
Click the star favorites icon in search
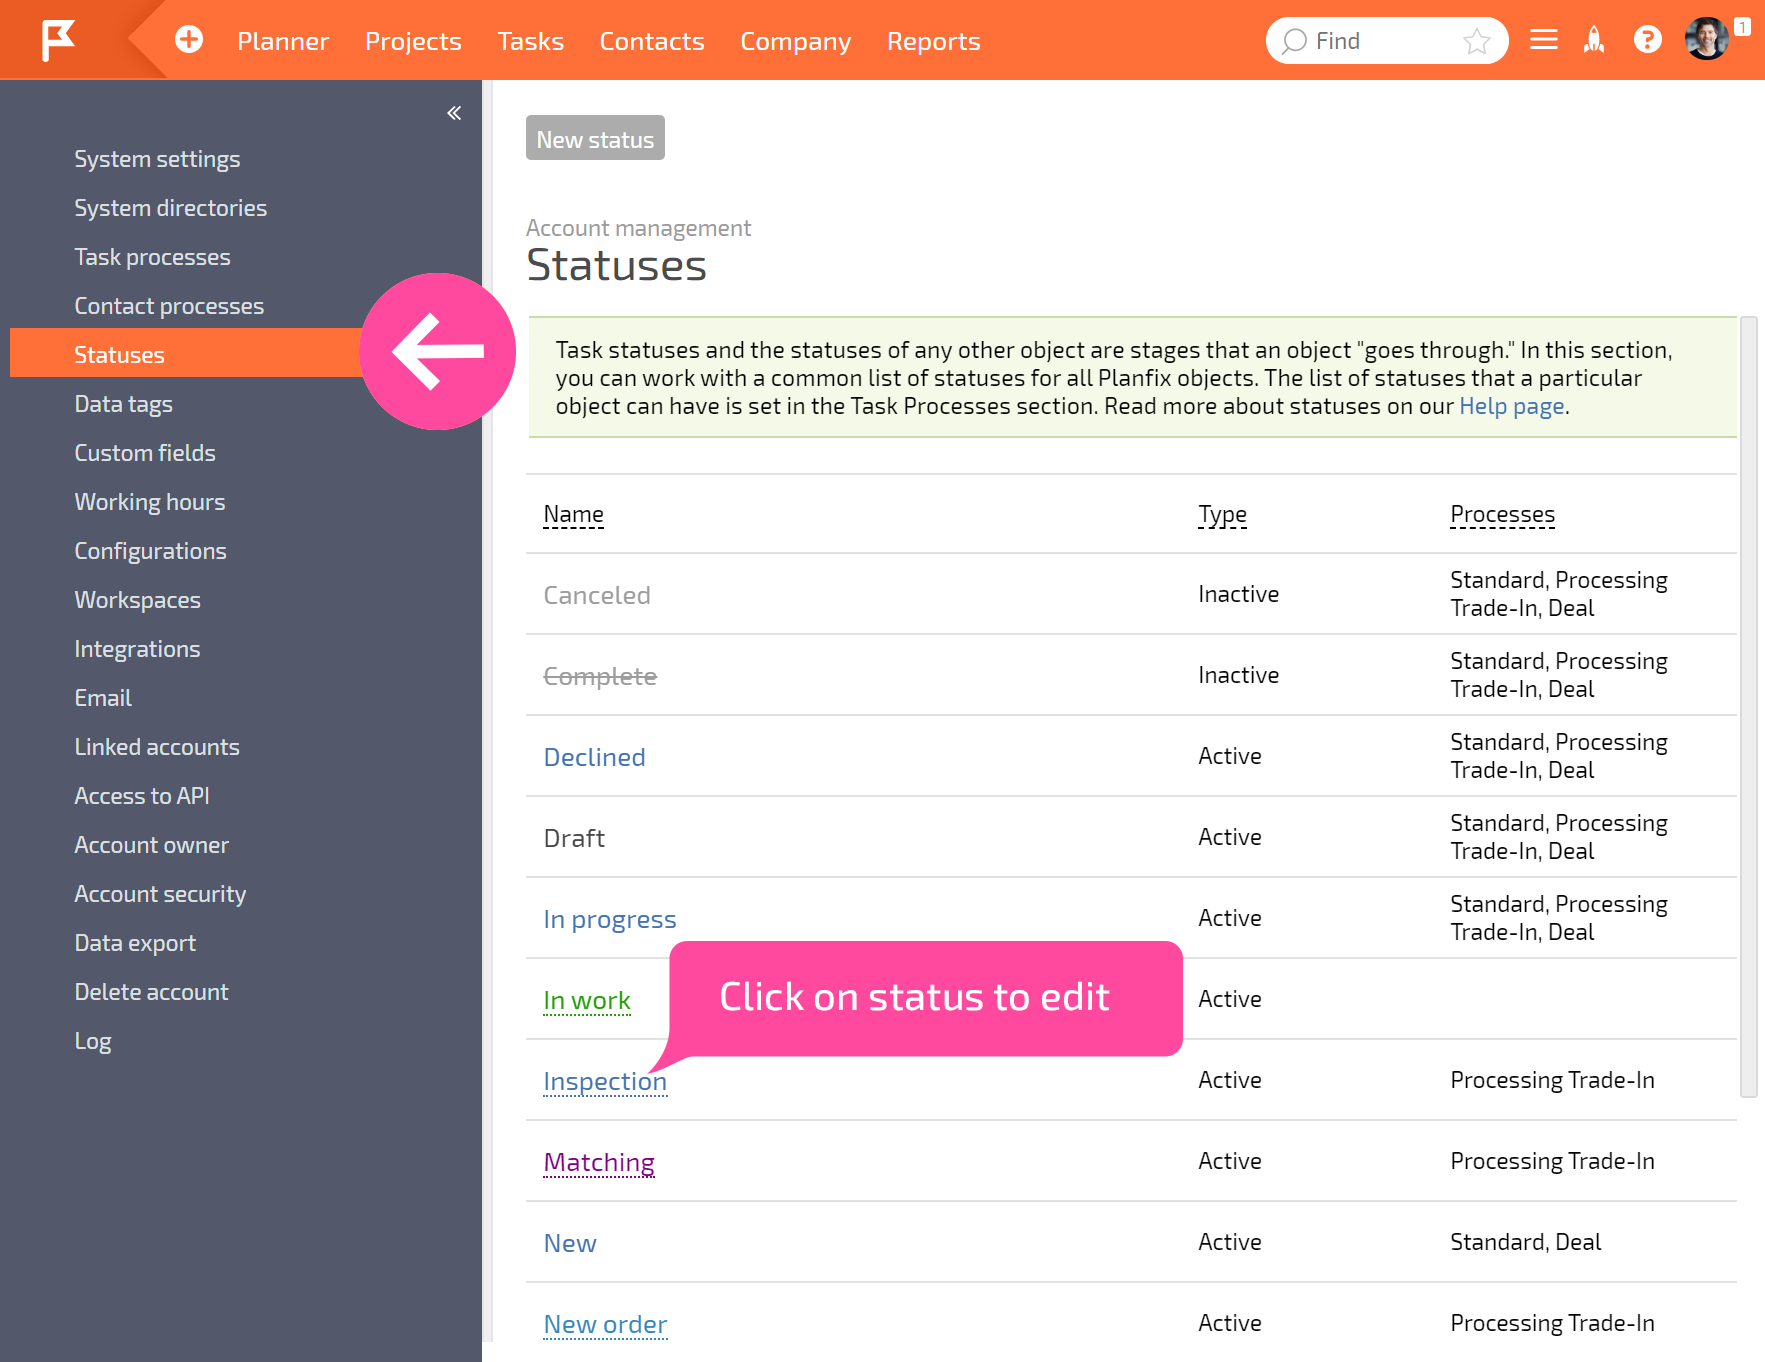coord(1476,41)
